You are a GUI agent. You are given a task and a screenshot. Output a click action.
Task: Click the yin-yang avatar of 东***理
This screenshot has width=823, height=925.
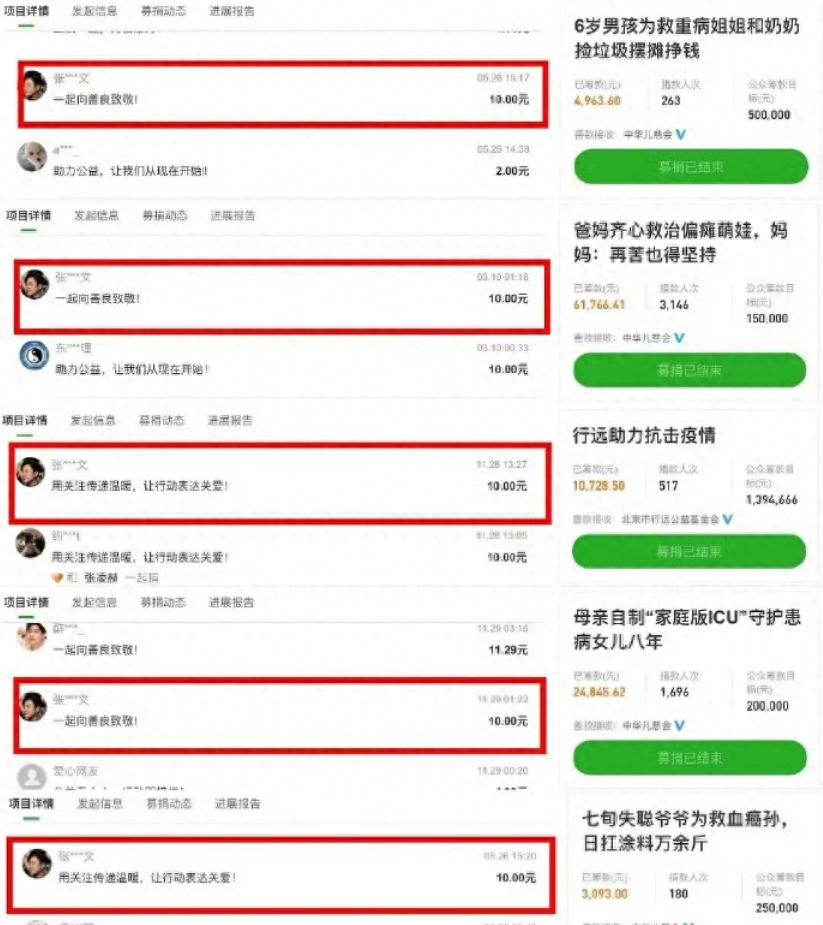[x=34, y=356]
